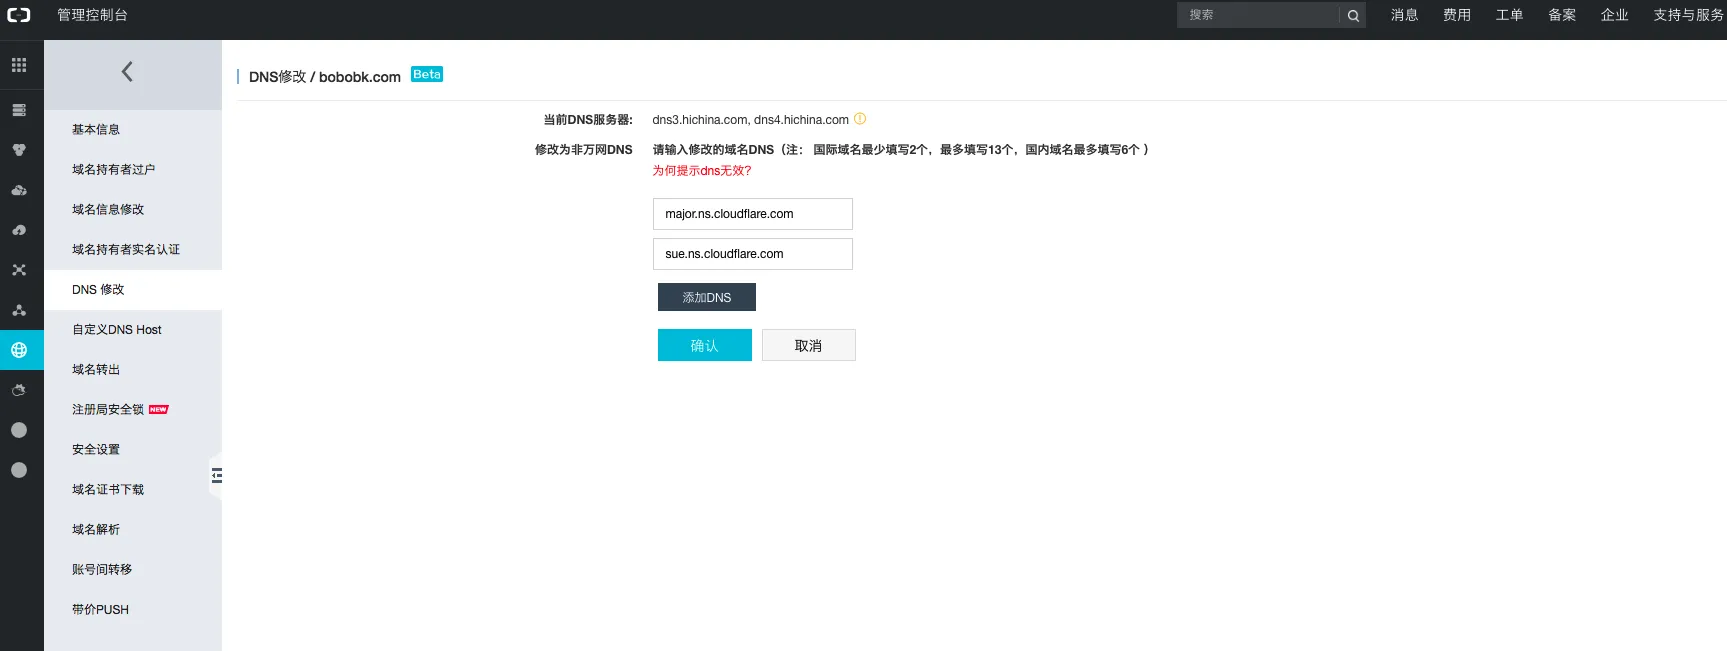Open the server stack icon in sidebar
1727x651 pixels.
point(19,110)
